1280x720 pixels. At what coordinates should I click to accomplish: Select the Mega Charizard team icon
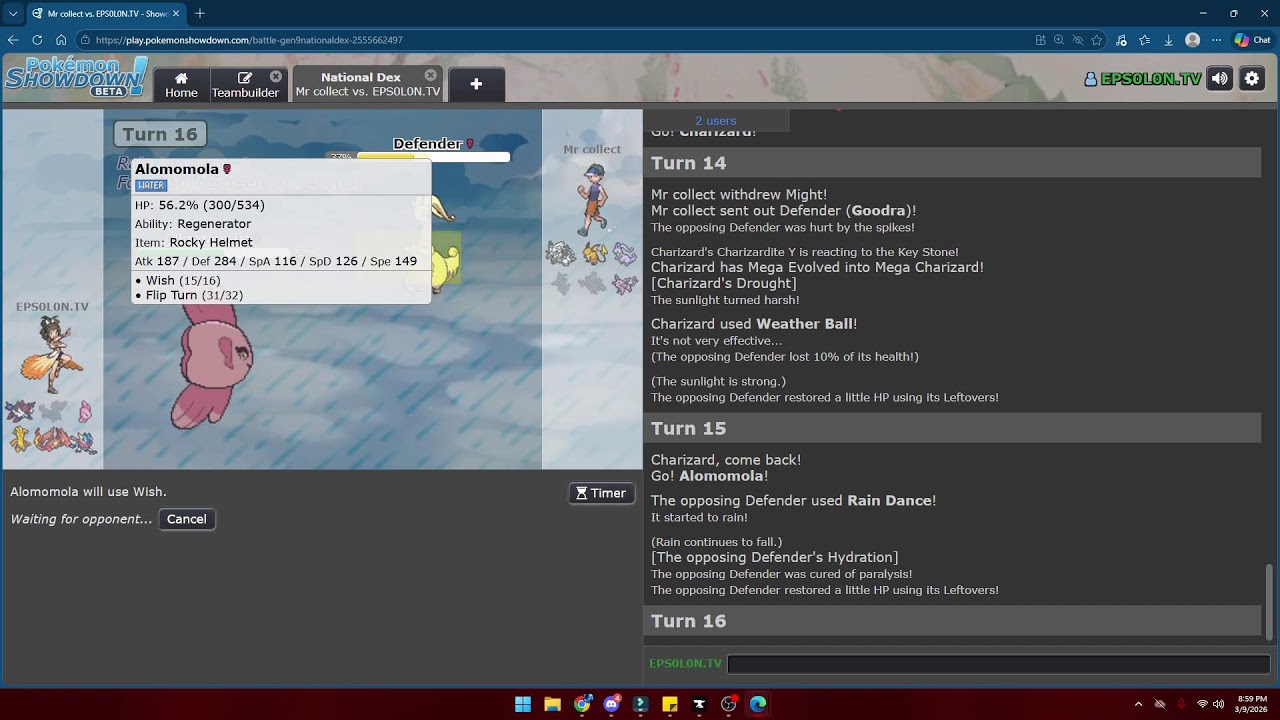51,439
